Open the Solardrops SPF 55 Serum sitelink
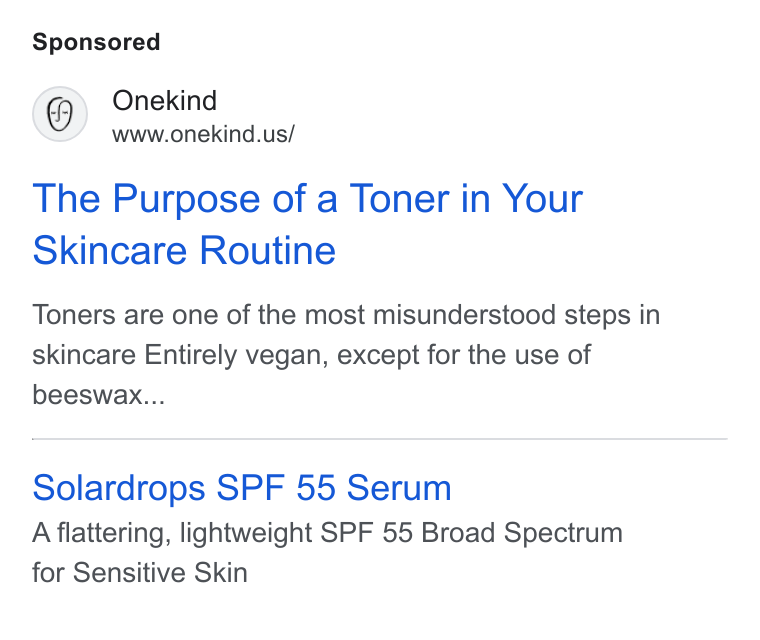 (242, 488)
